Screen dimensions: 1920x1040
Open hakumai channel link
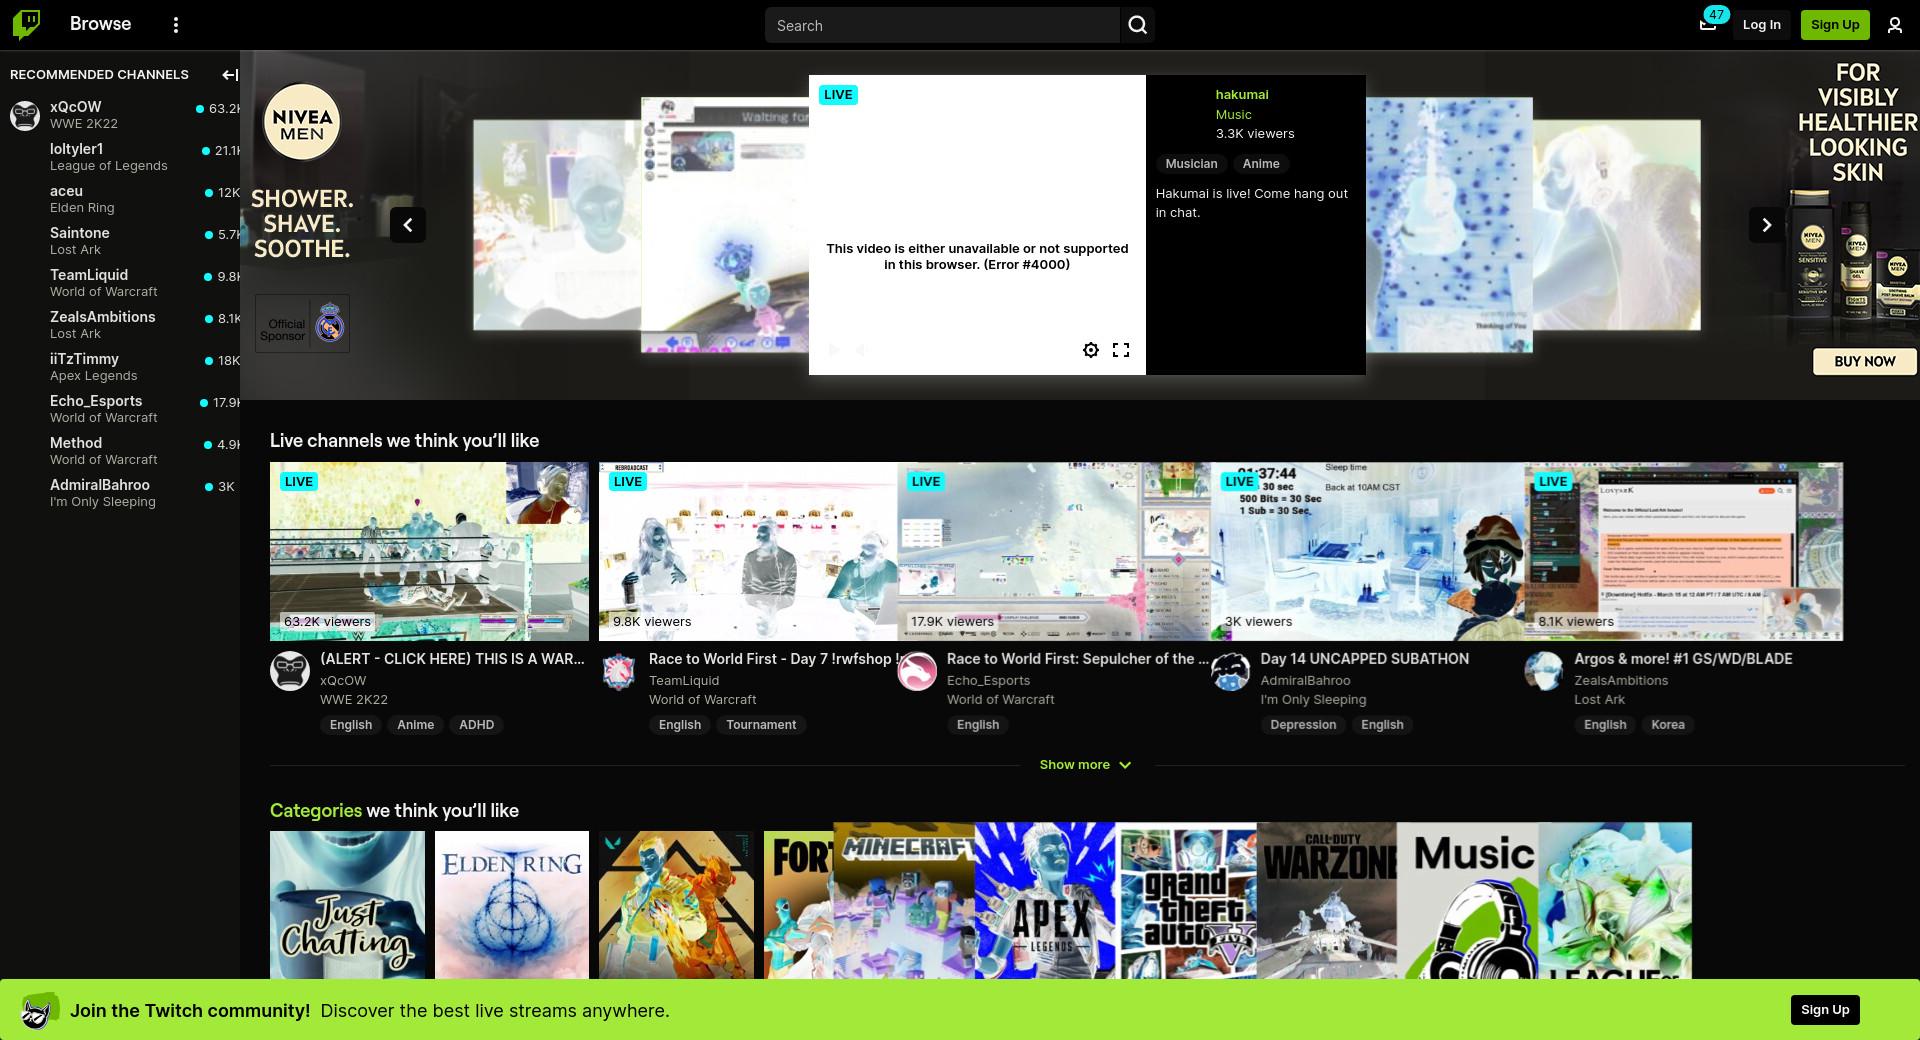[x=1242, y=94]
